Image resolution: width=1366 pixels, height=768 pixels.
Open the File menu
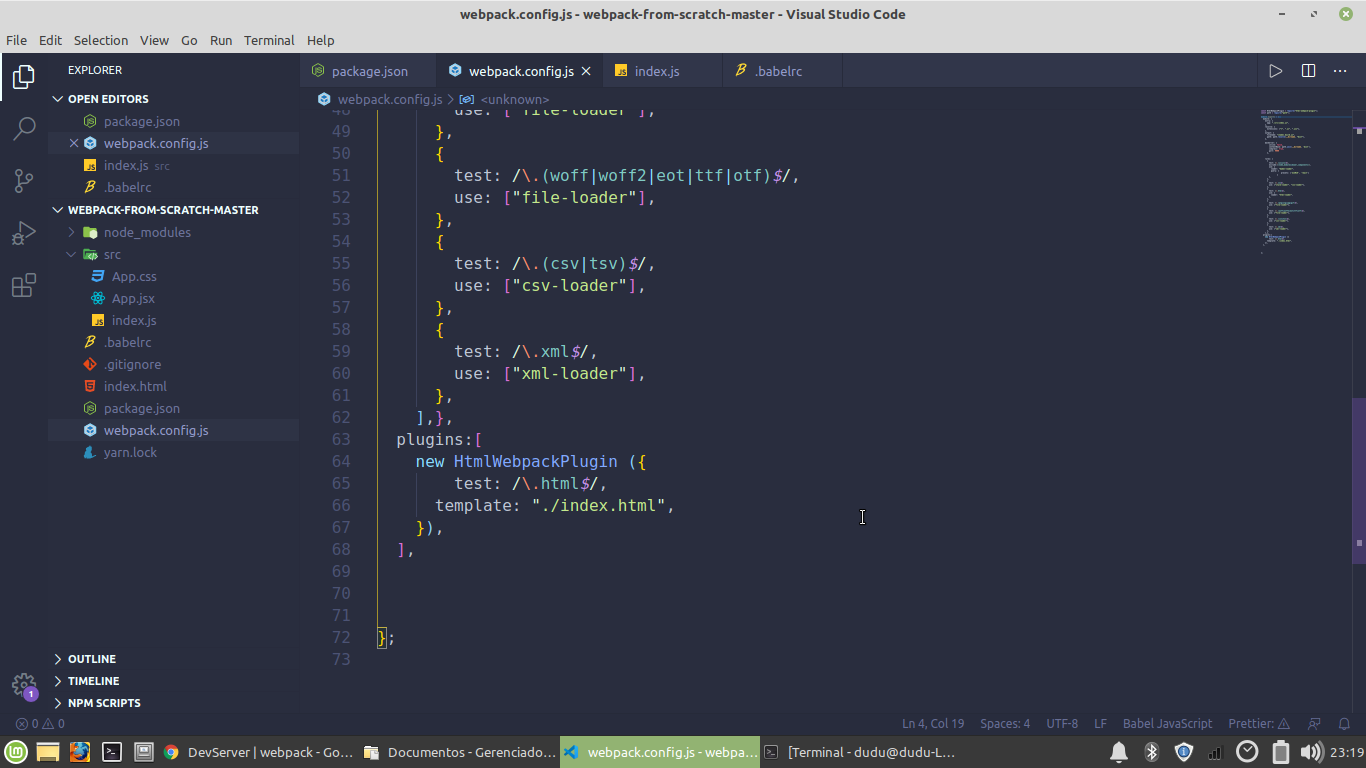pyautogui.click(x=16, y=40)
